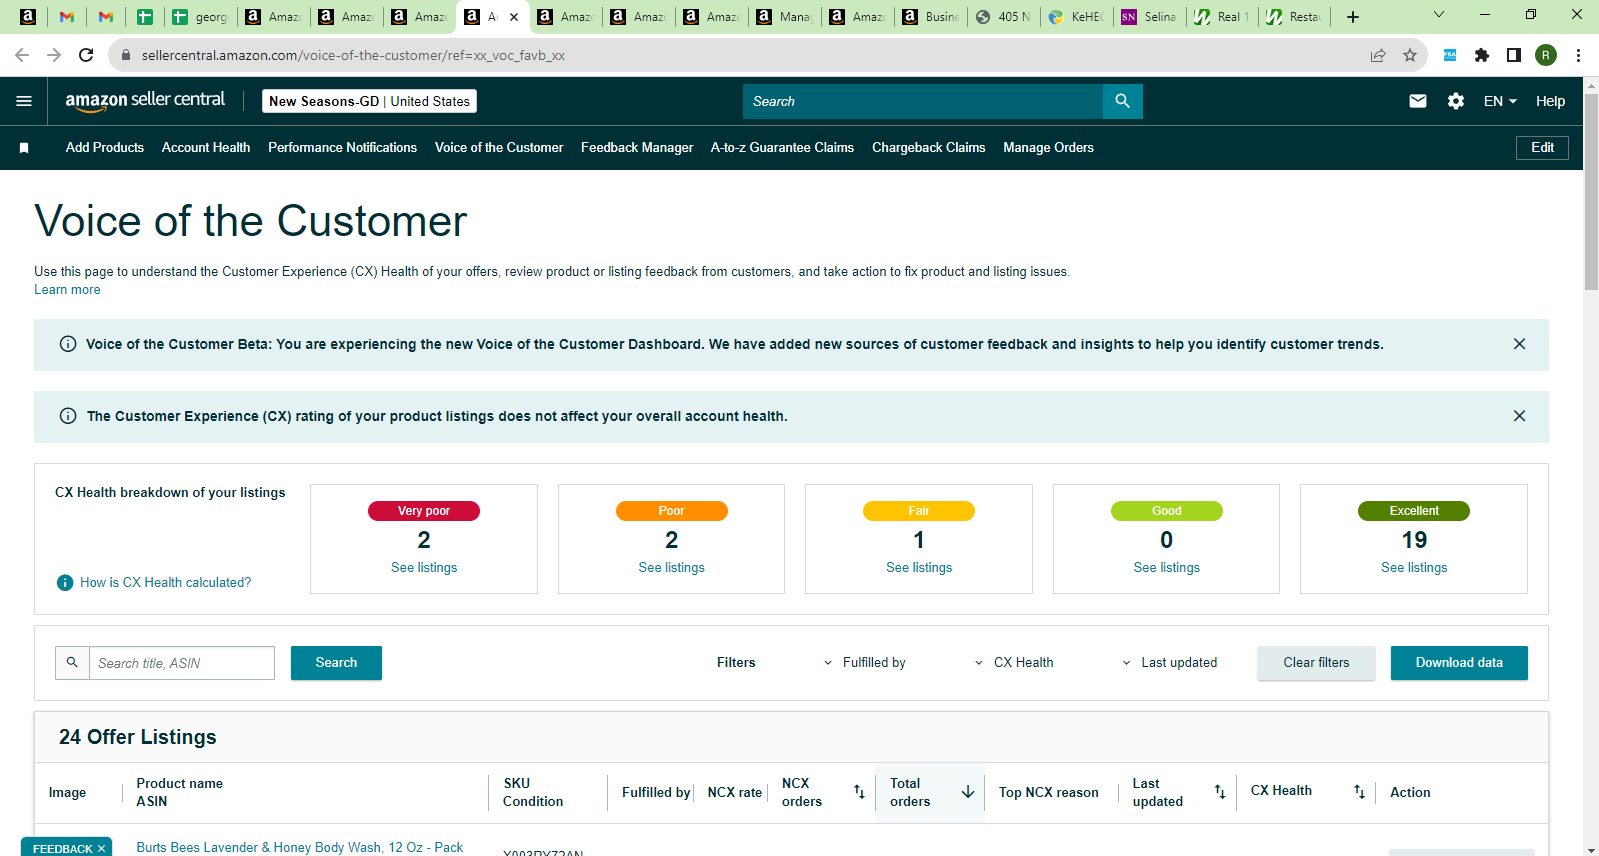Open Help in the header

pyautogui.click(x=1550, y=101)
